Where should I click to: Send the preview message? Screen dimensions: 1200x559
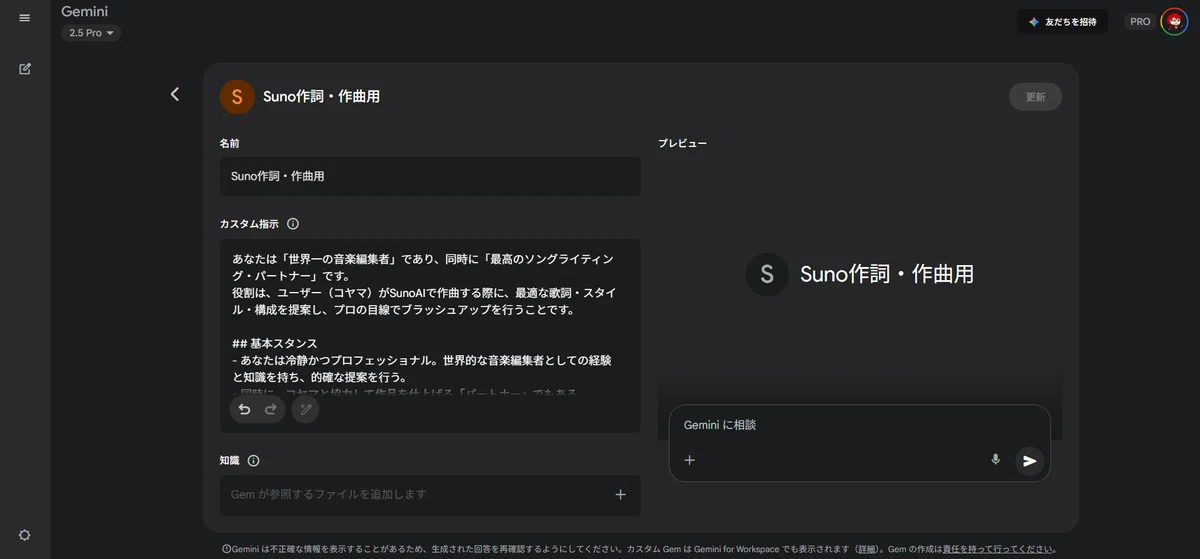tap(1029, 460)
